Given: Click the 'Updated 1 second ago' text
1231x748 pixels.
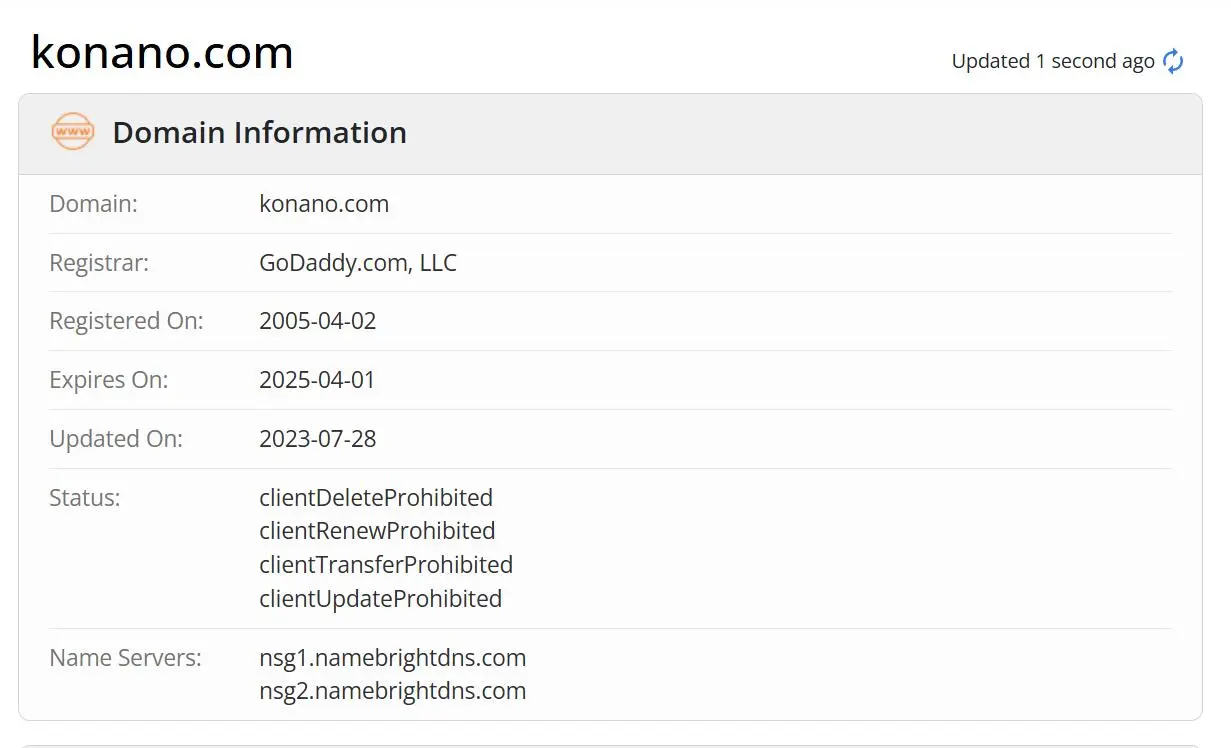Looking at the screenshot, I should [x=1053, y=61].
